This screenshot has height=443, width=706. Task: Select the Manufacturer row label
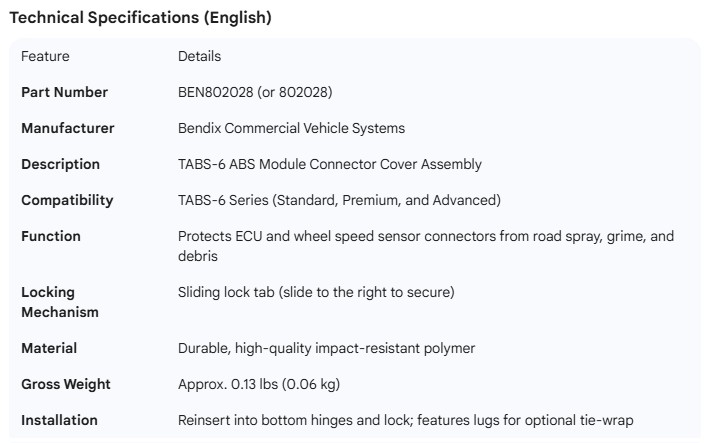point(68,128)
